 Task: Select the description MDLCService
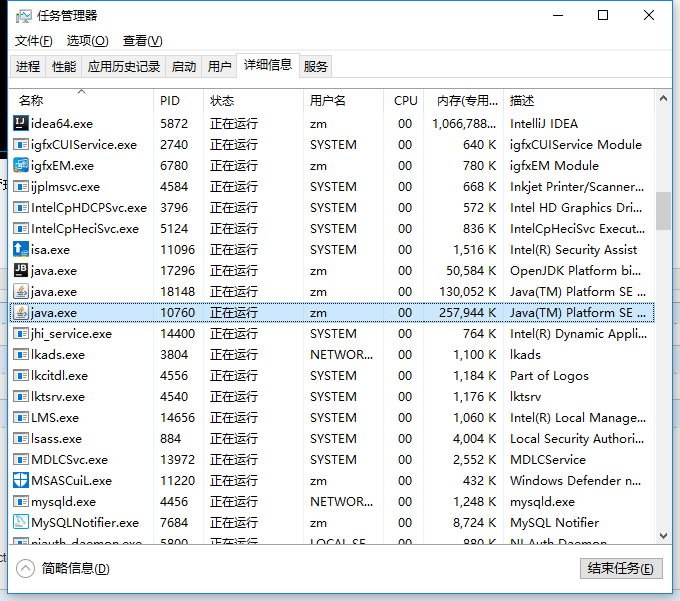pos(548,460)
